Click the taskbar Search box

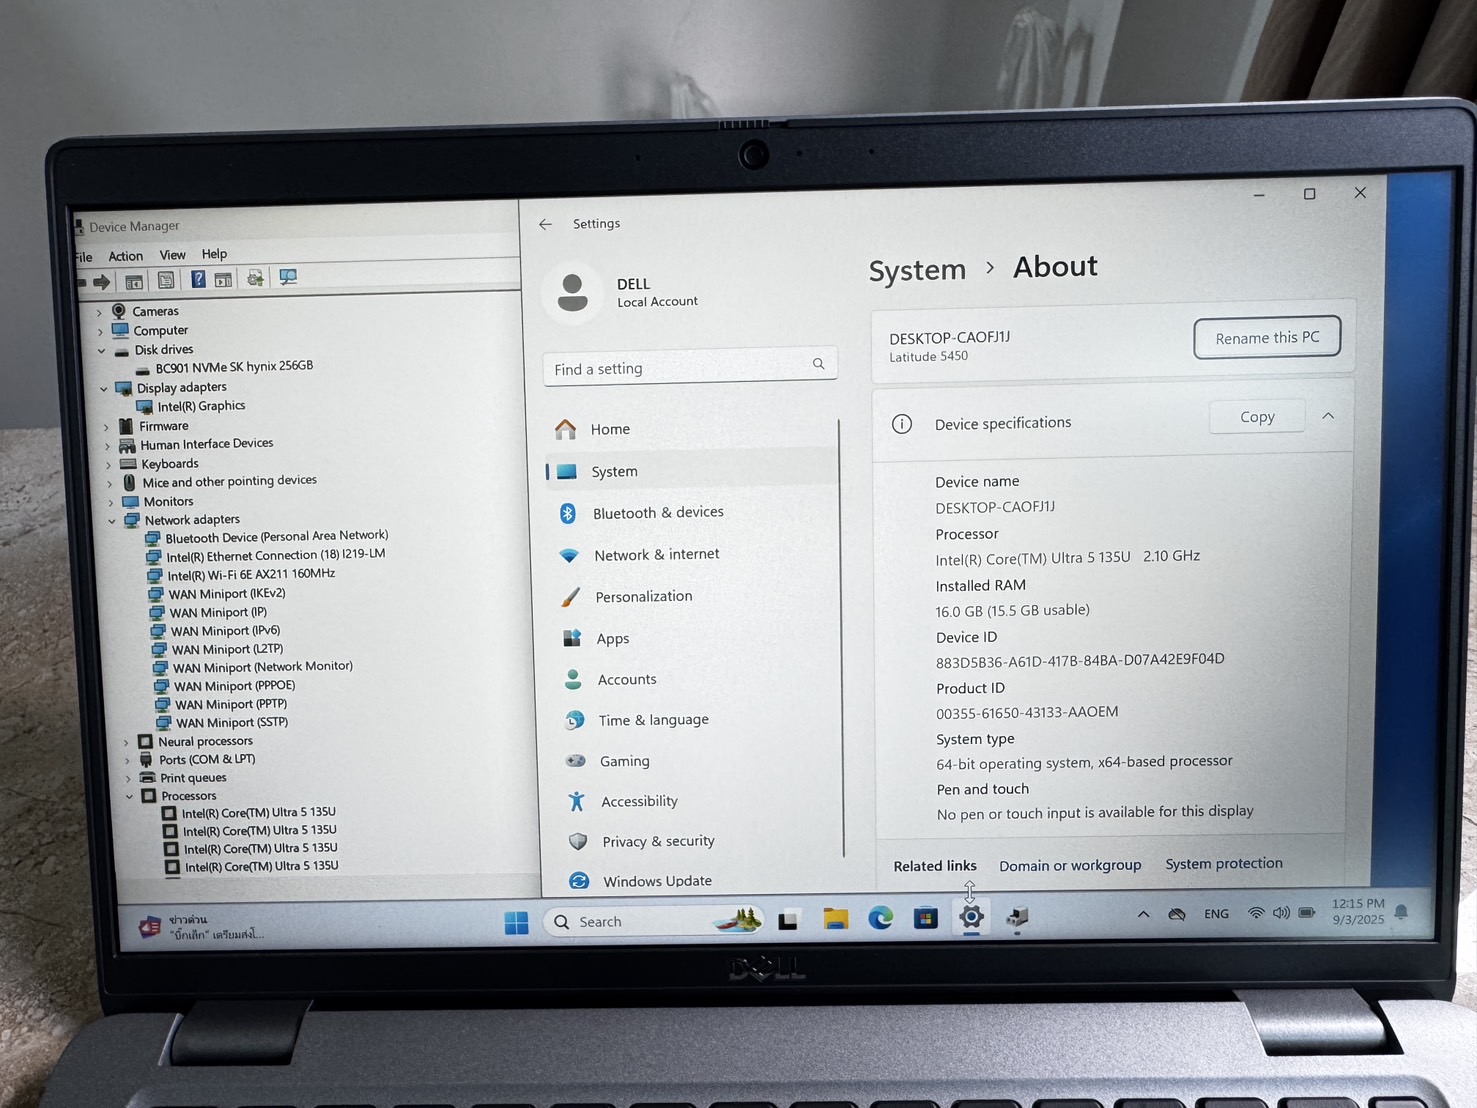[653, 921]
